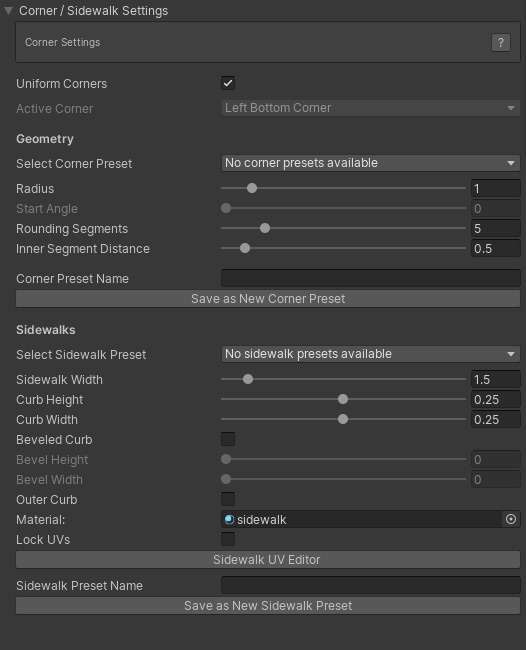Image resolution: width=526 pixels, height=650 pixels.
Task: Open the Select Corner Preset dropdown
Action: coord(371,163)
